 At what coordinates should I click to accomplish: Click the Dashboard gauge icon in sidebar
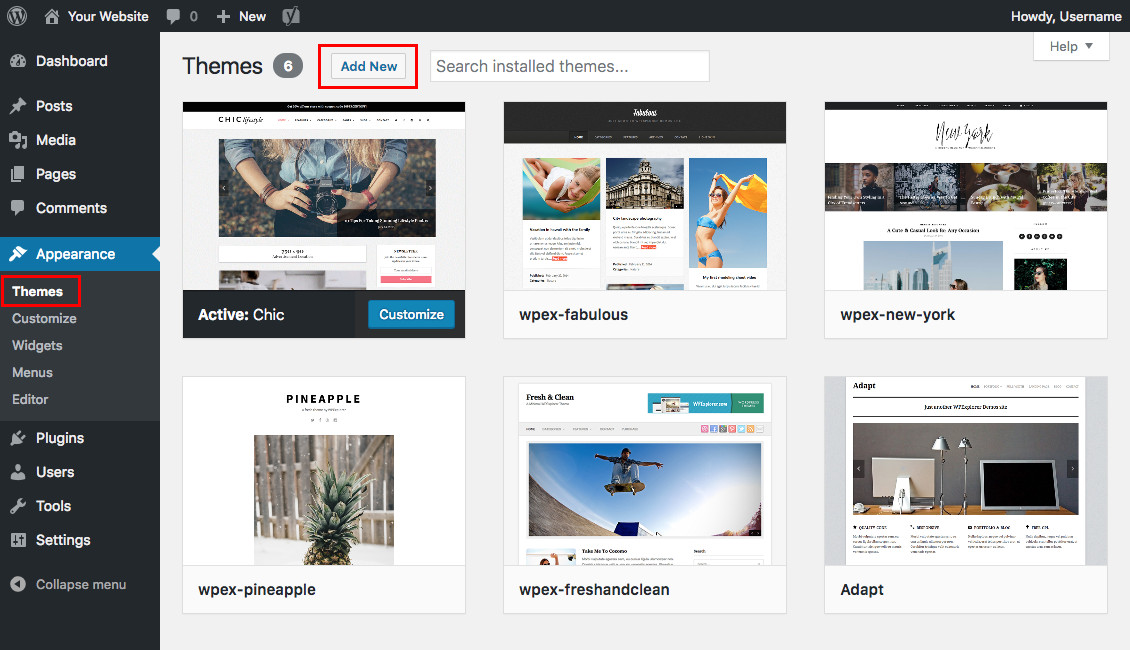pyautogui.click(x=18, y=61)
